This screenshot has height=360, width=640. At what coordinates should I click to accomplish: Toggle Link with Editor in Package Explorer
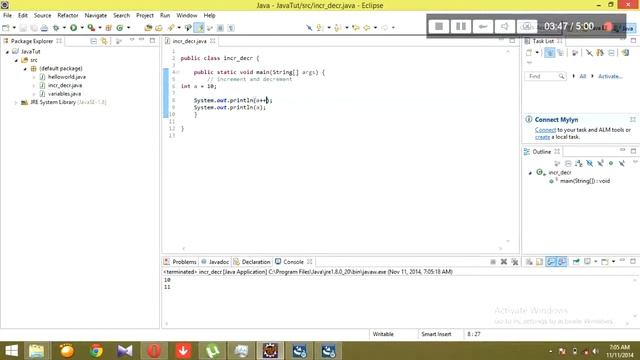coord(104,41)
